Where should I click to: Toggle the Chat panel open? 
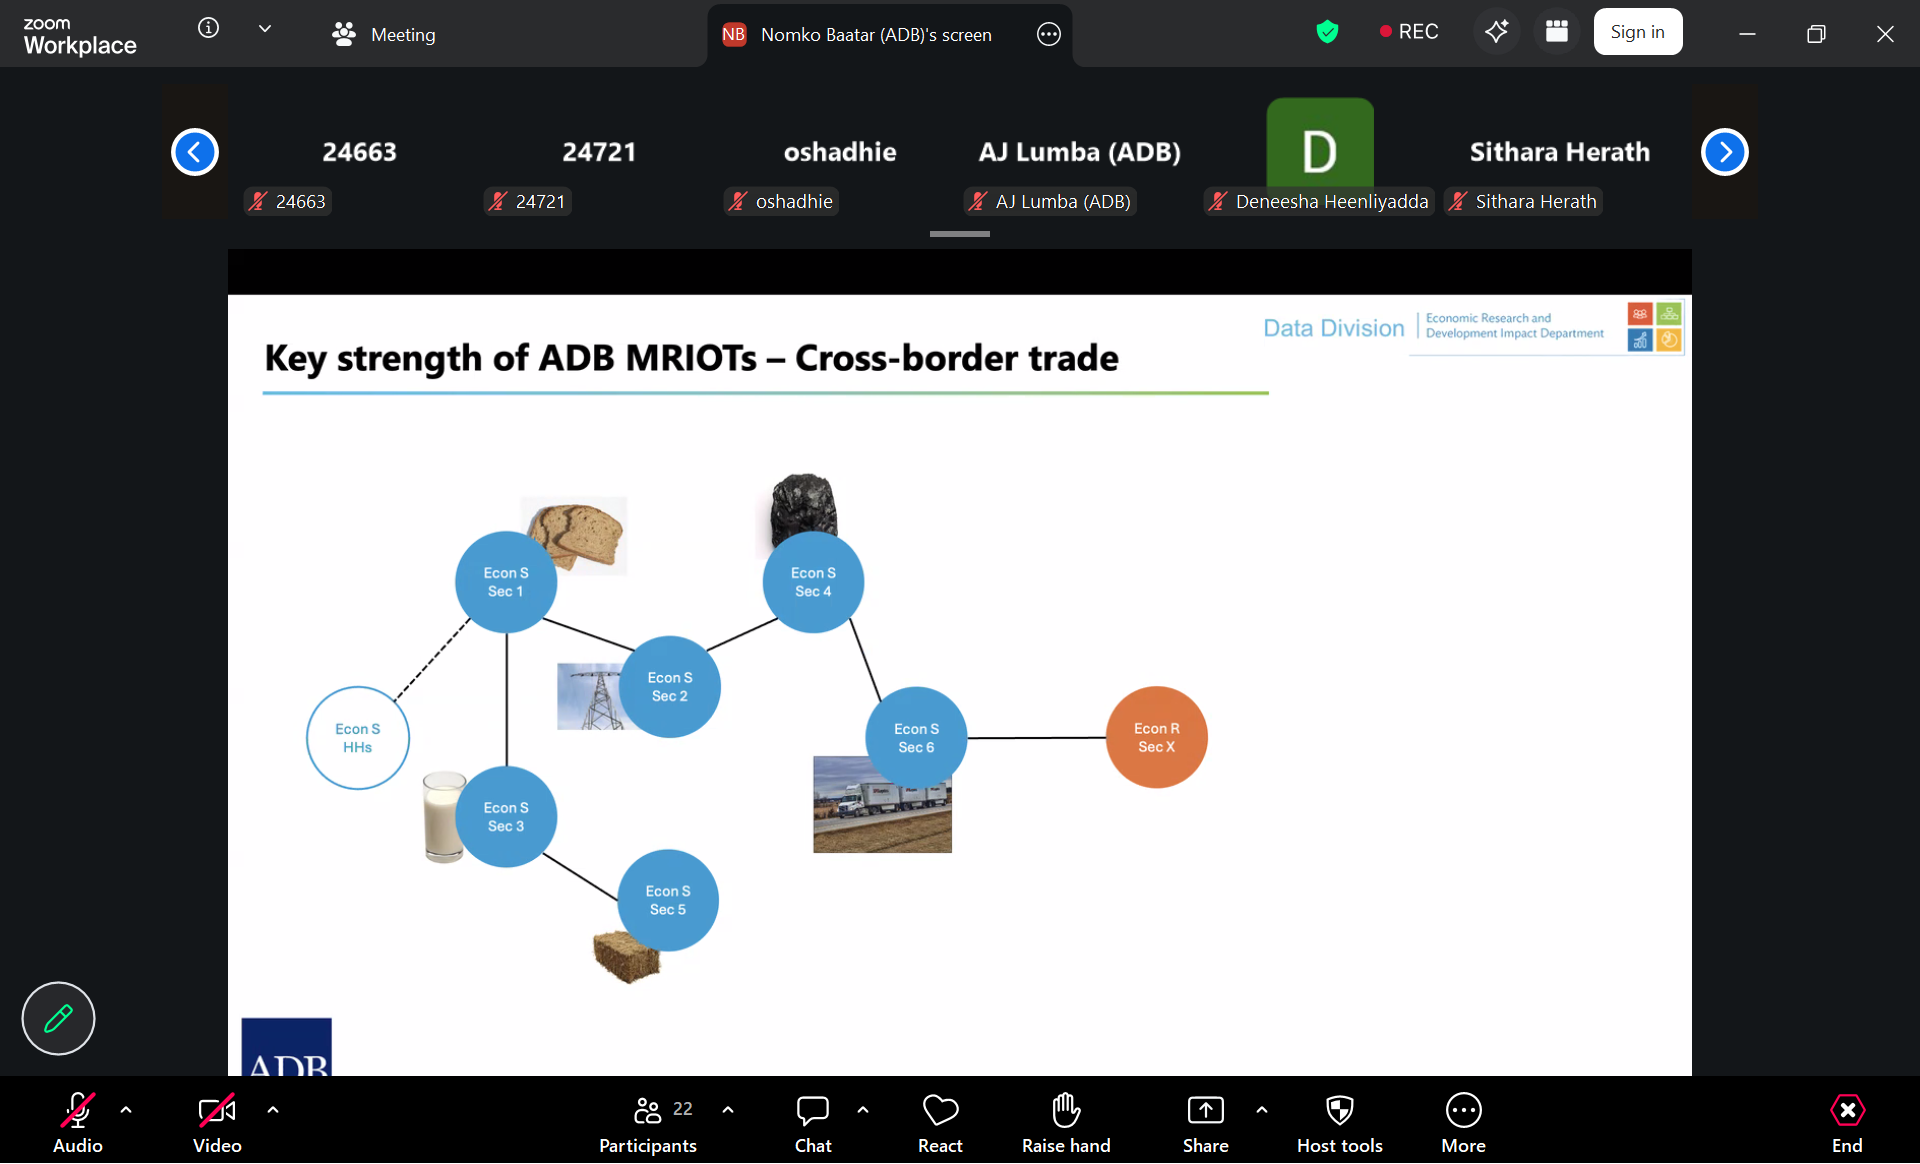[812, 1110]
